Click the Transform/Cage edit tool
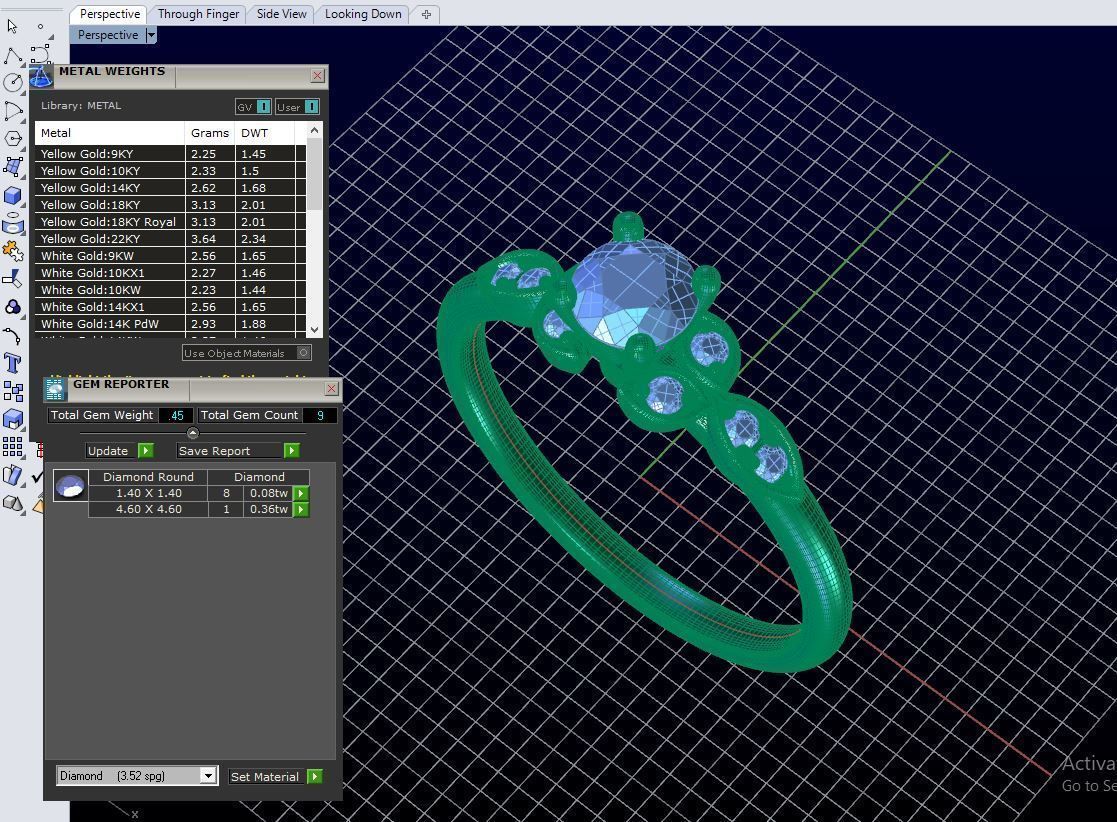 pos(13,475)
